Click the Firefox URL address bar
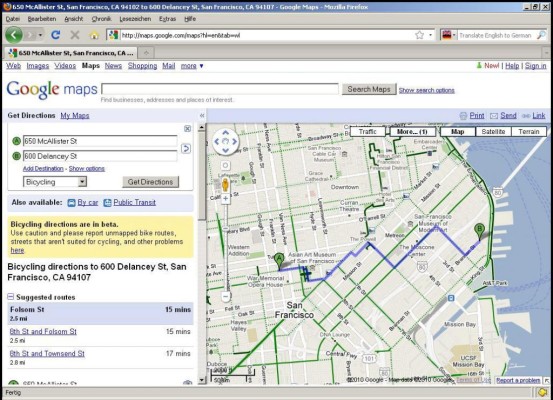 point(266,35)
